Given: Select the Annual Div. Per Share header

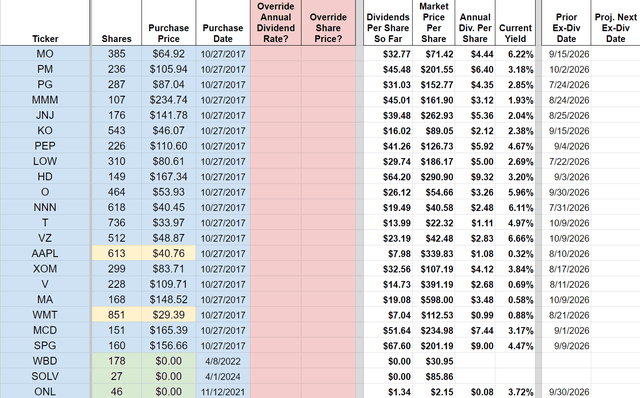Looking at the screenshot, I should [475, 23].
